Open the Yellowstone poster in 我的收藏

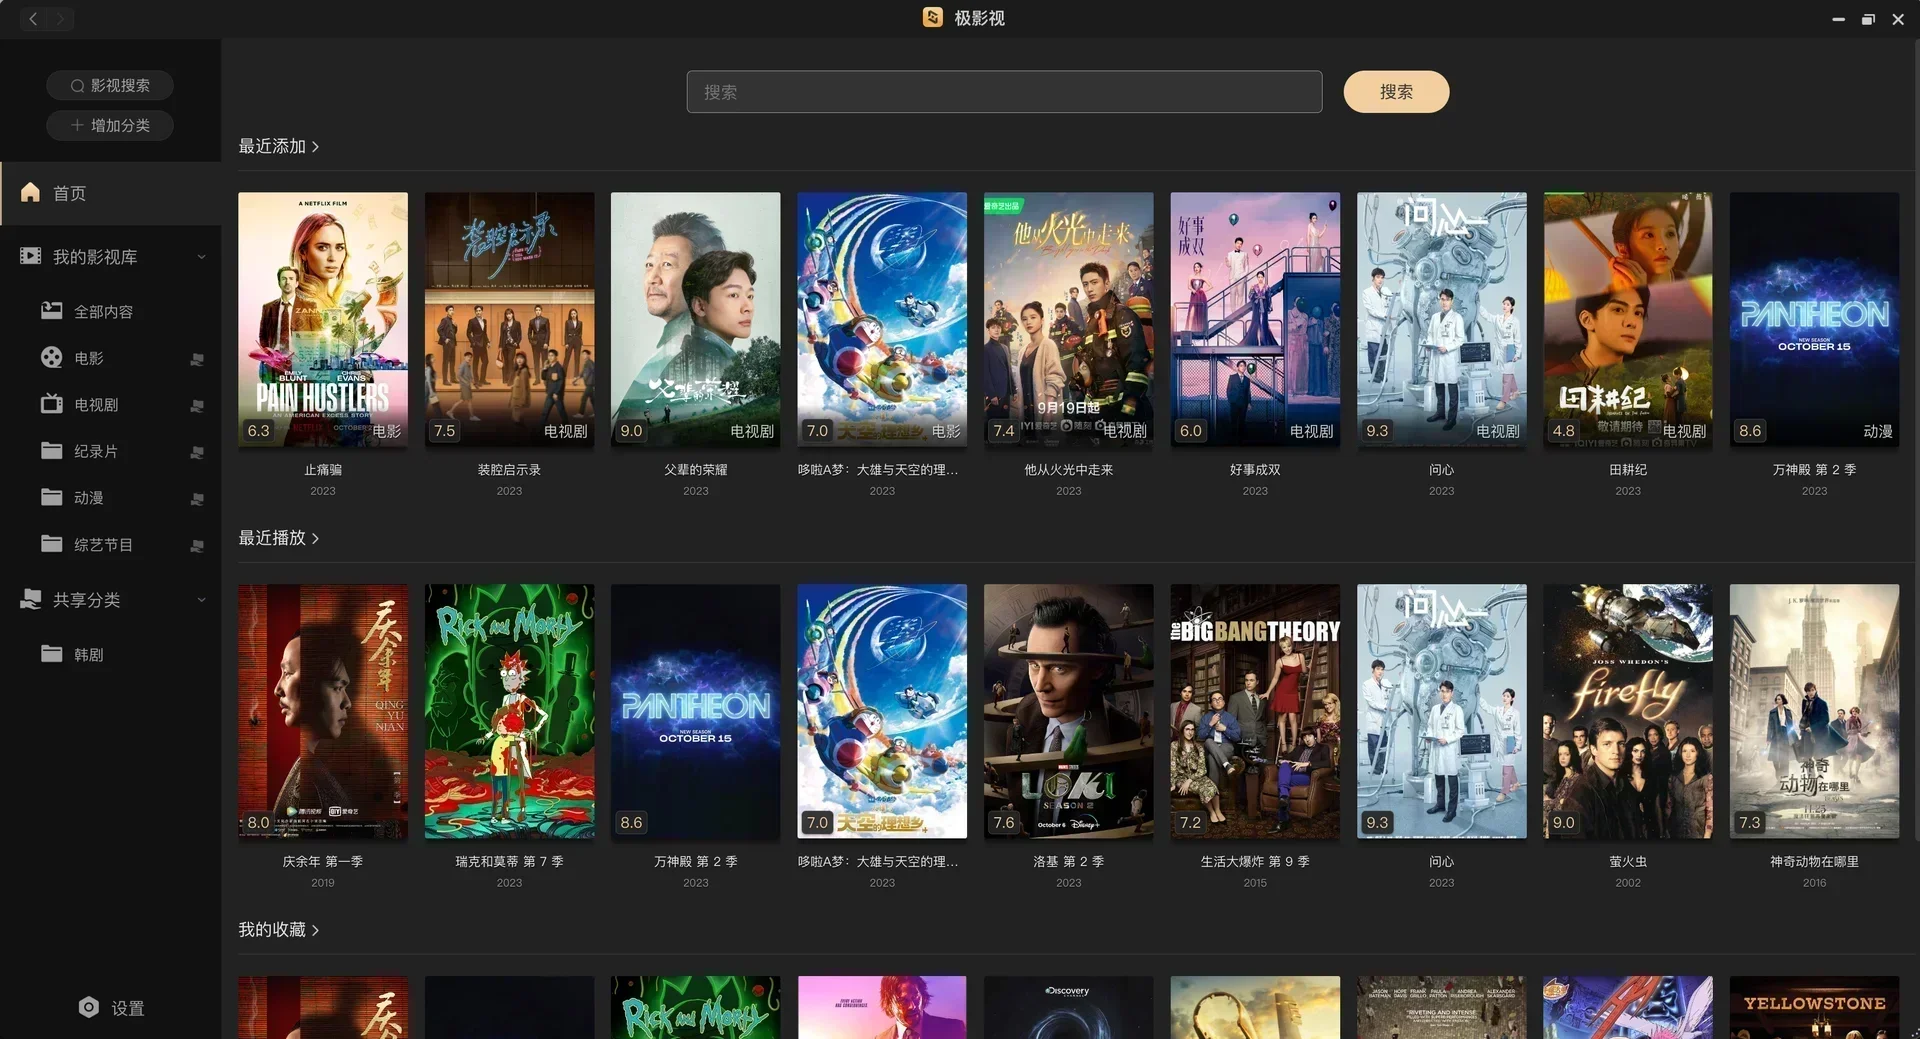pos(1814,1007)
